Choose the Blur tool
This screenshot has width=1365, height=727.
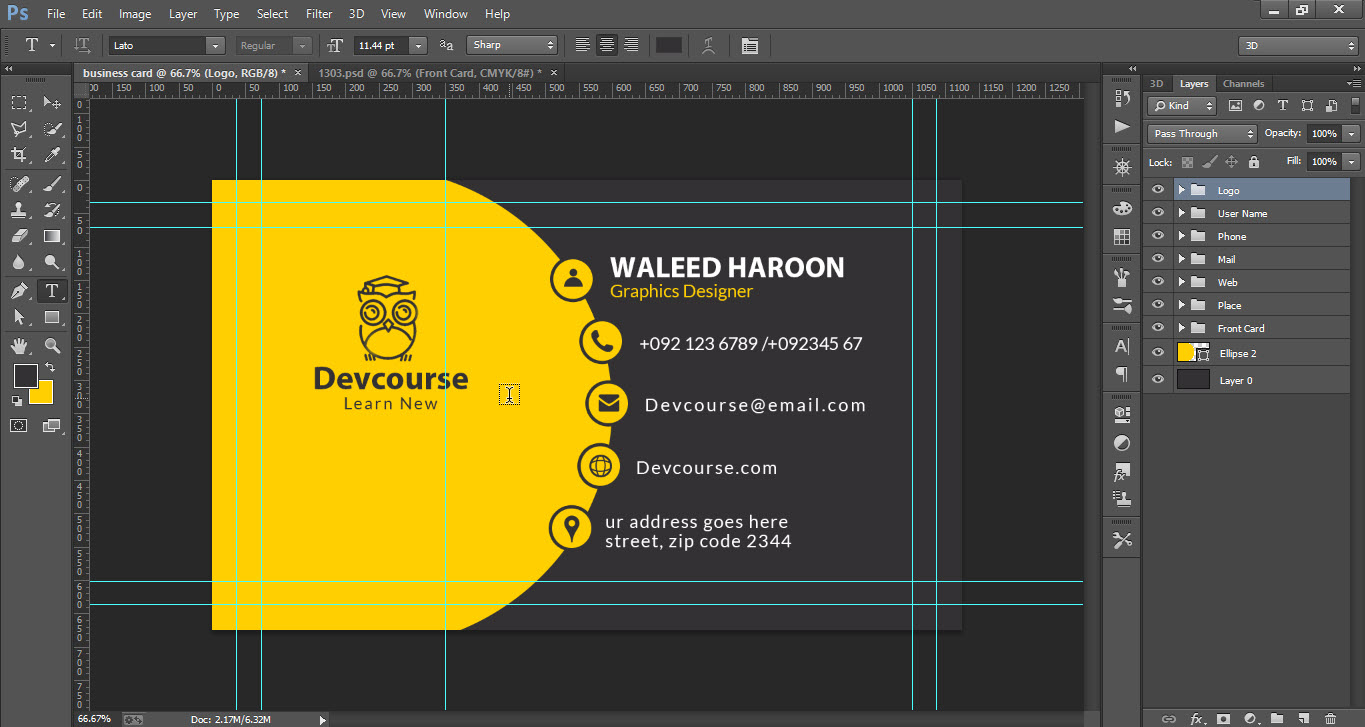click(19, 262)
